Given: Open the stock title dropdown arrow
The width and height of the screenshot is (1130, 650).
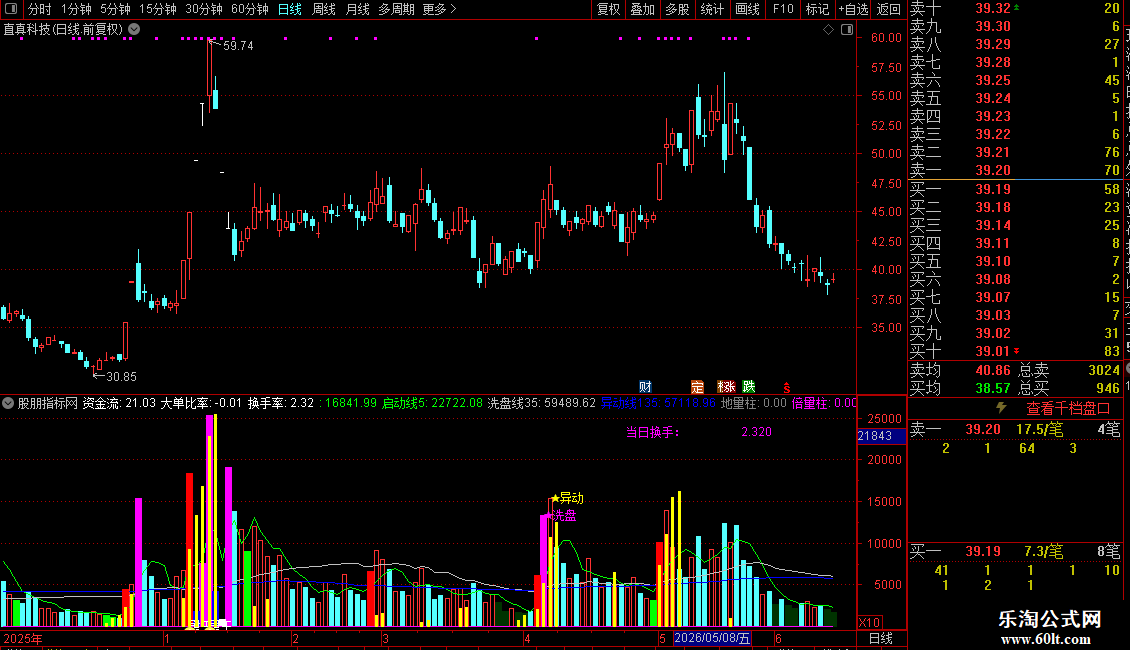Looking at the screenshot, I should click(134, 30).
